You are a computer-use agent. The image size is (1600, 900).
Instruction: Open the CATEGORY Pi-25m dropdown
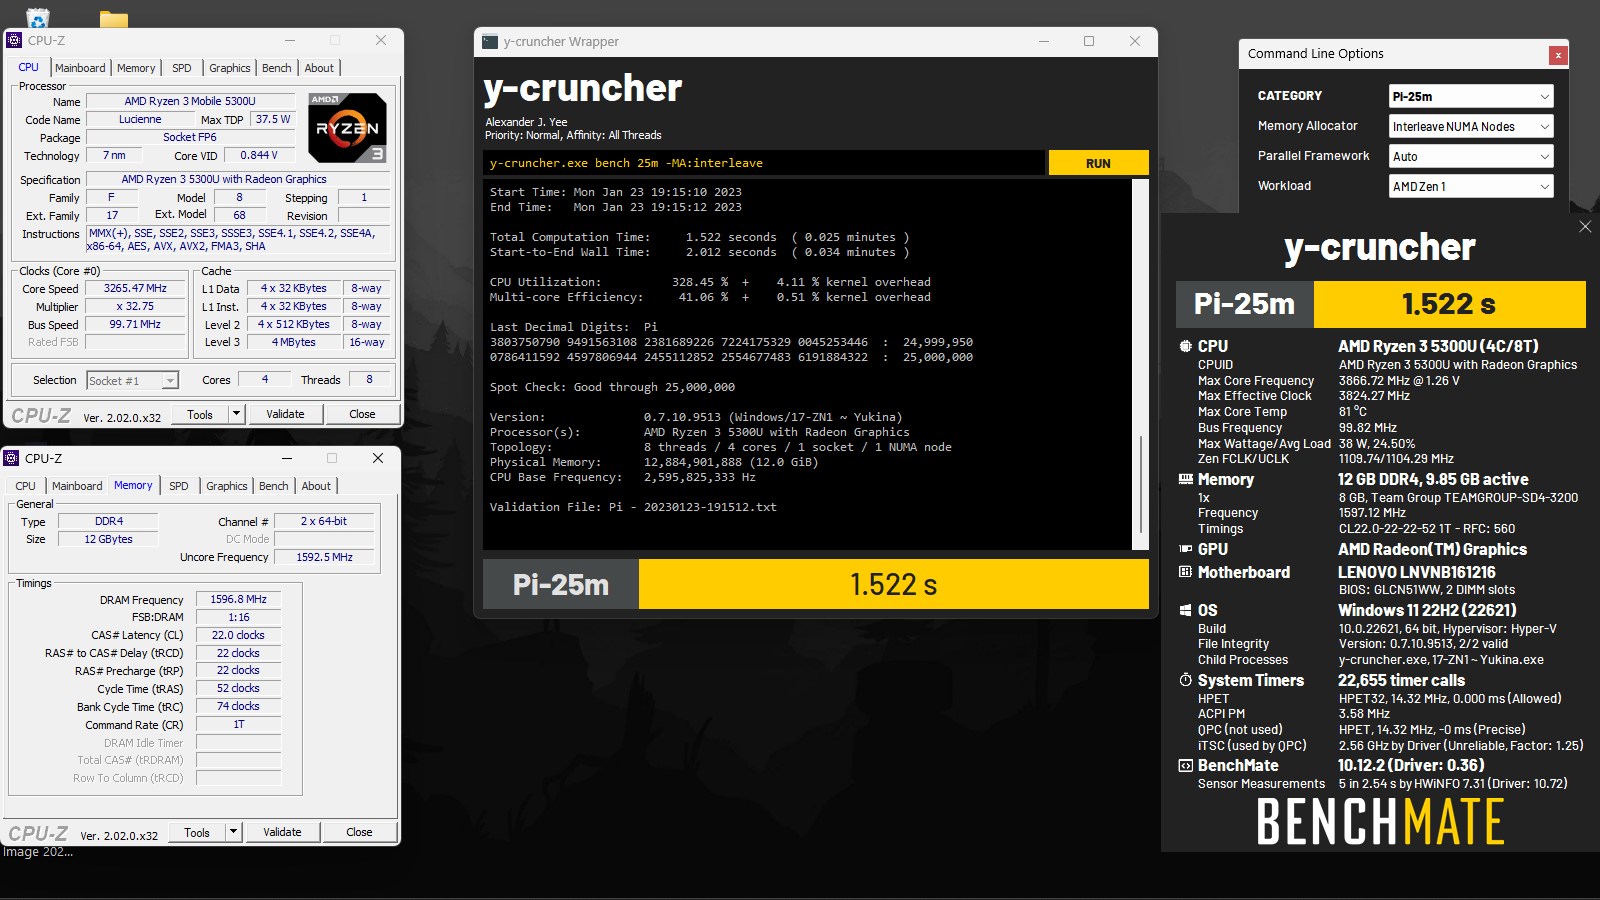(1471, 96)
